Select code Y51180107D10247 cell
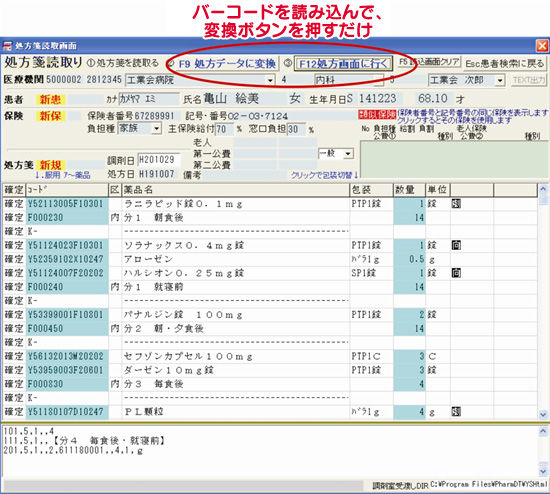 click(x=67, y=412)
